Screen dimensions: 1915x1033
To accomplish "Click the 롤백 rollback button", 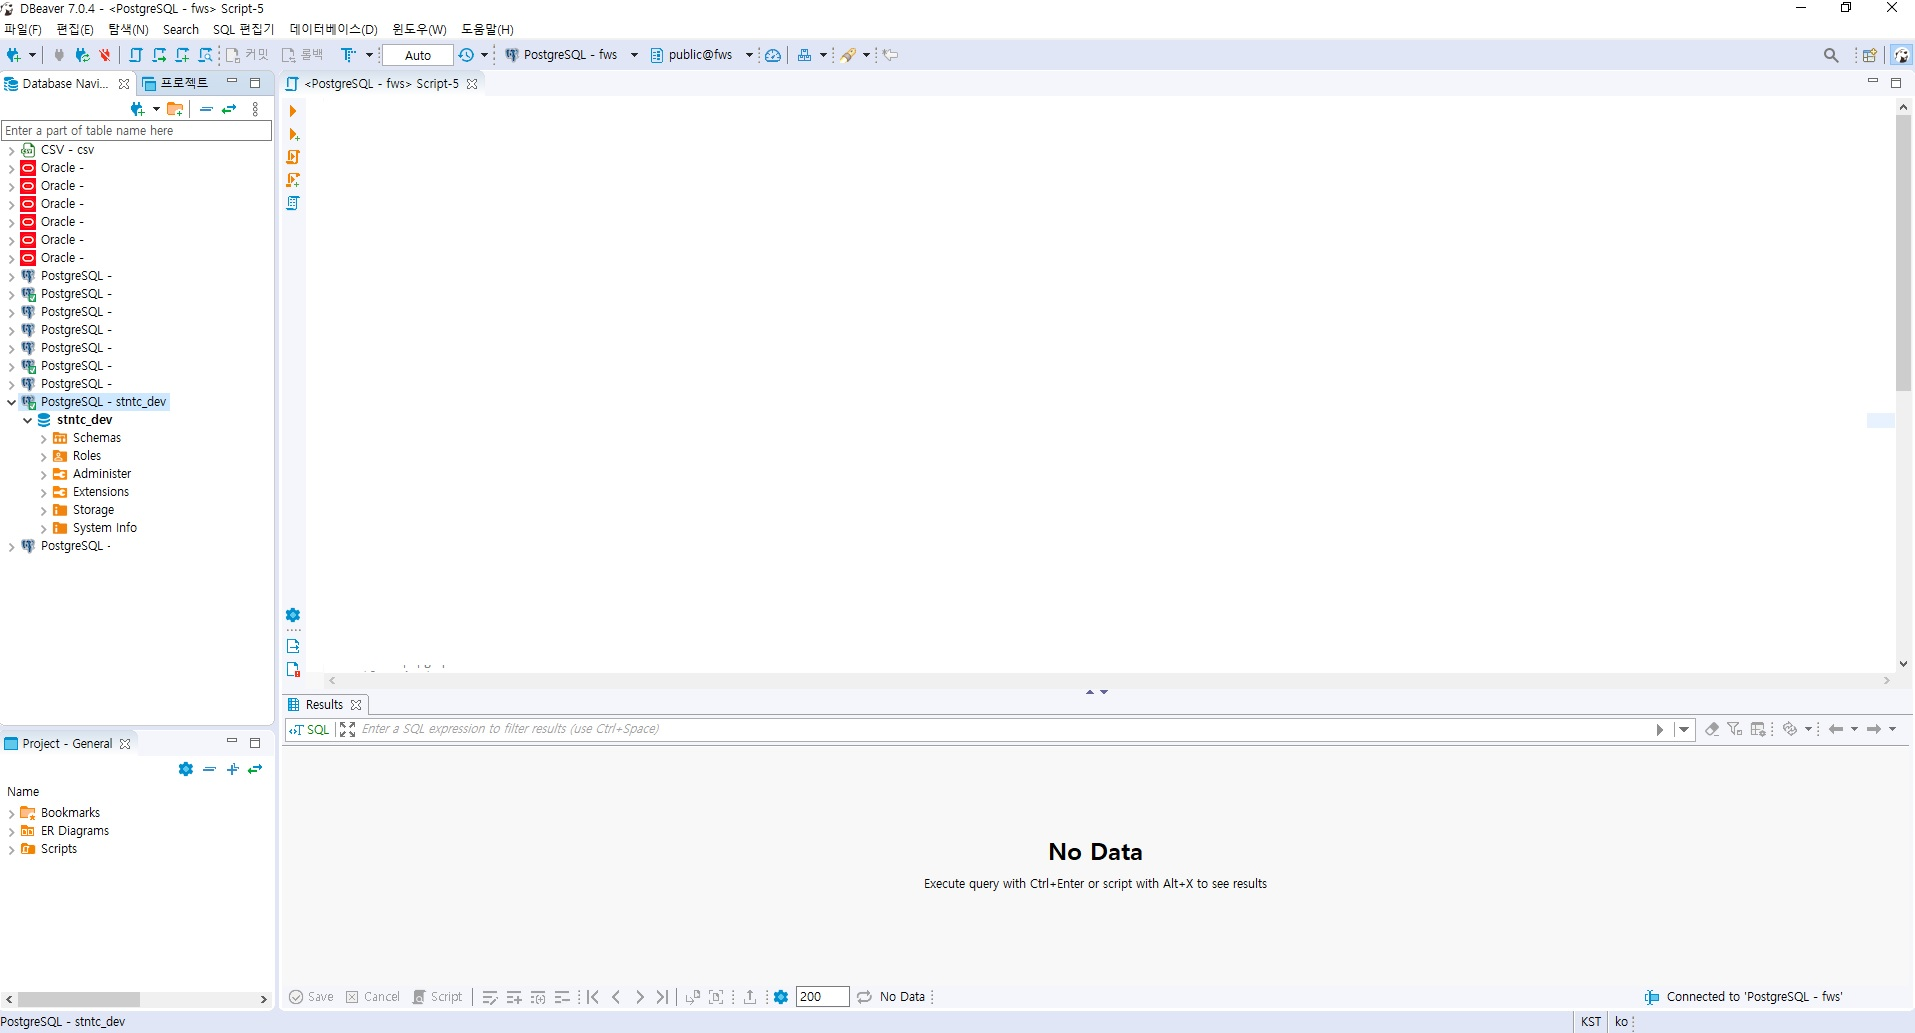I will pos(303,55).
